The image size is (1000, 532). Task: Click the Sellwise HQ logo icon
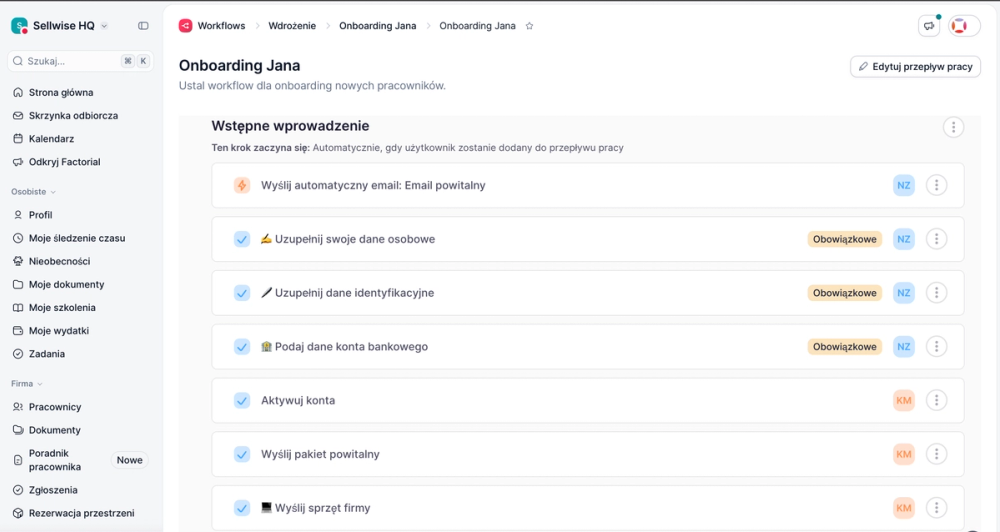(x=19, y=26)
